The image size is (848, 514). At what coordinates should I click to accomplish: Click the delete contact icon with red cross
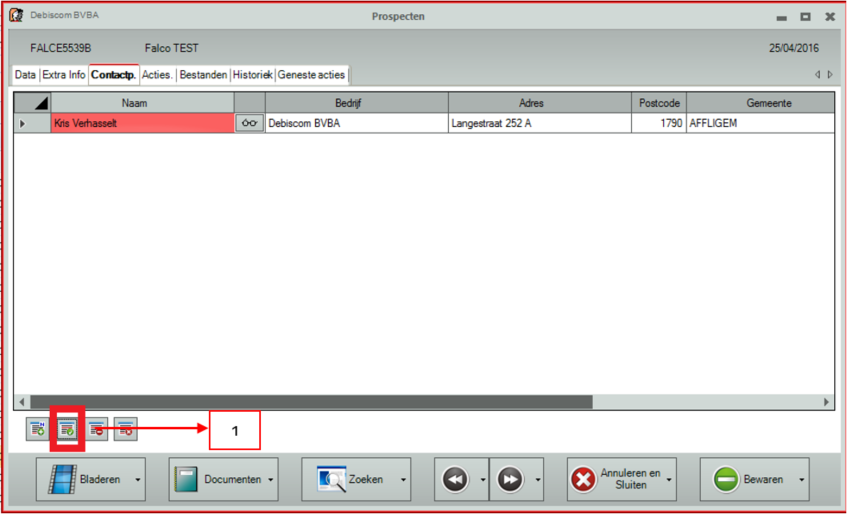[x=125, y=429]
